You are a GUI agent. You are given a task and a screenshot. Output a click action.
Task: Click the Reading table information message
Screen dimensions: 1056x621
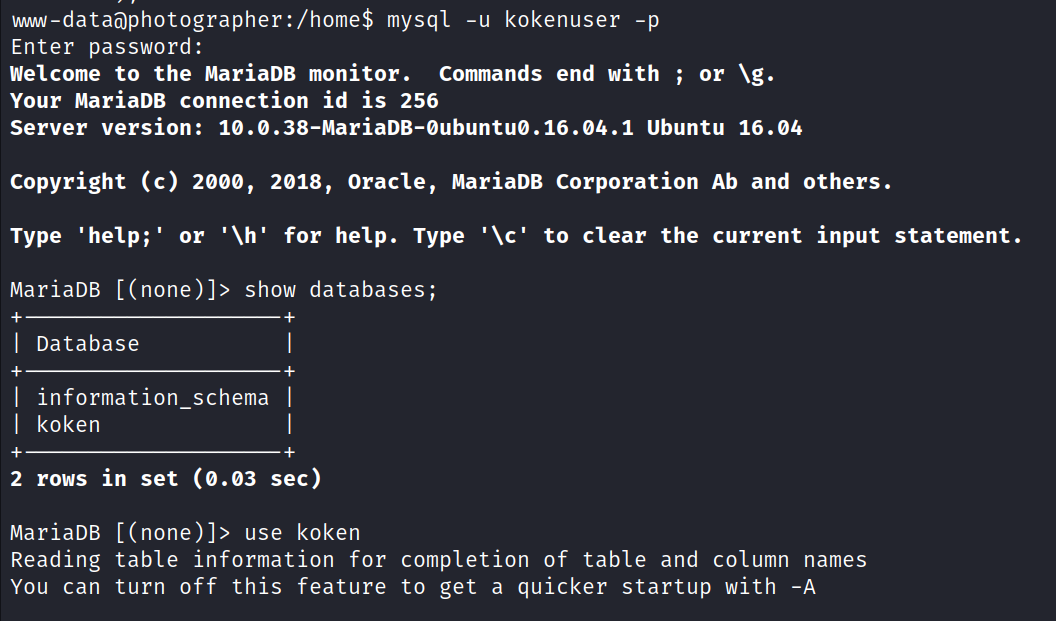click(438, 560)
